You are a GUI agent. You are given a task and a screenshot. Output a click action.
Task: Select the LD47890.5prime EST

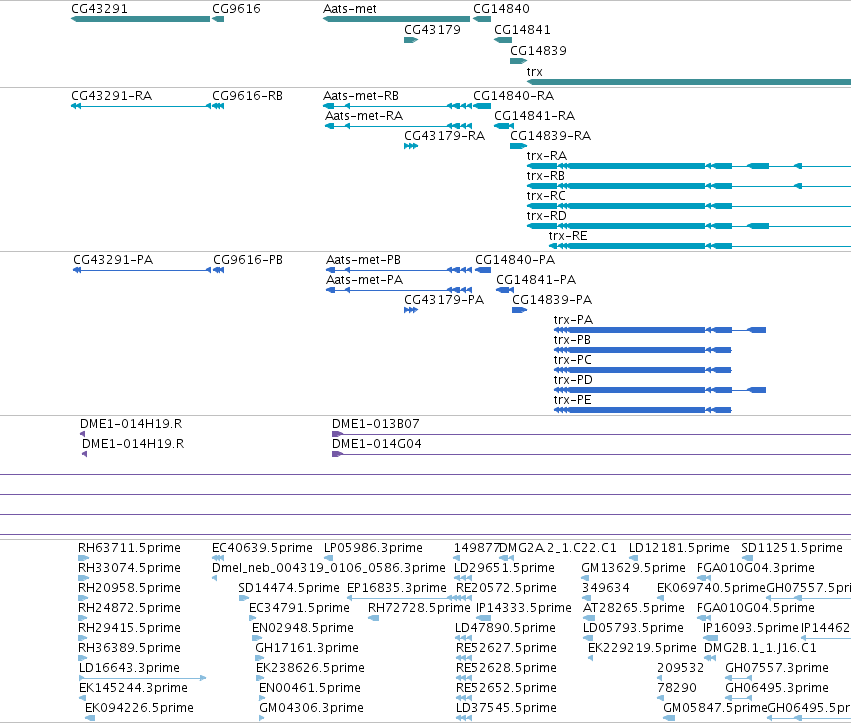coord(463,638)
